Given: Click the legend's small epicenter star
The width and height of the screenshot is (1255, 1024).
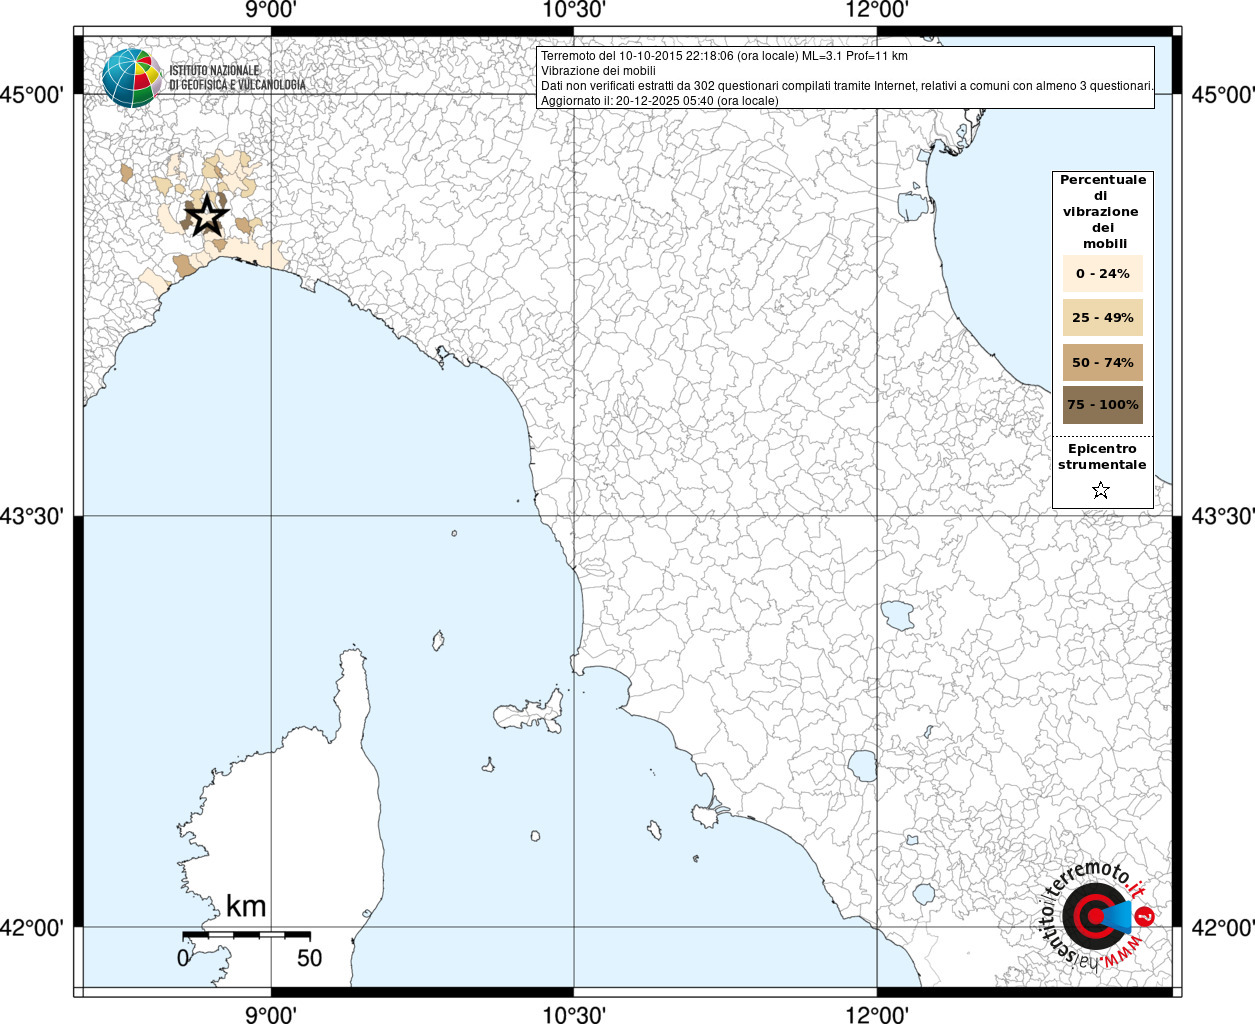Looking at the screenshot, I should 1101,490.
